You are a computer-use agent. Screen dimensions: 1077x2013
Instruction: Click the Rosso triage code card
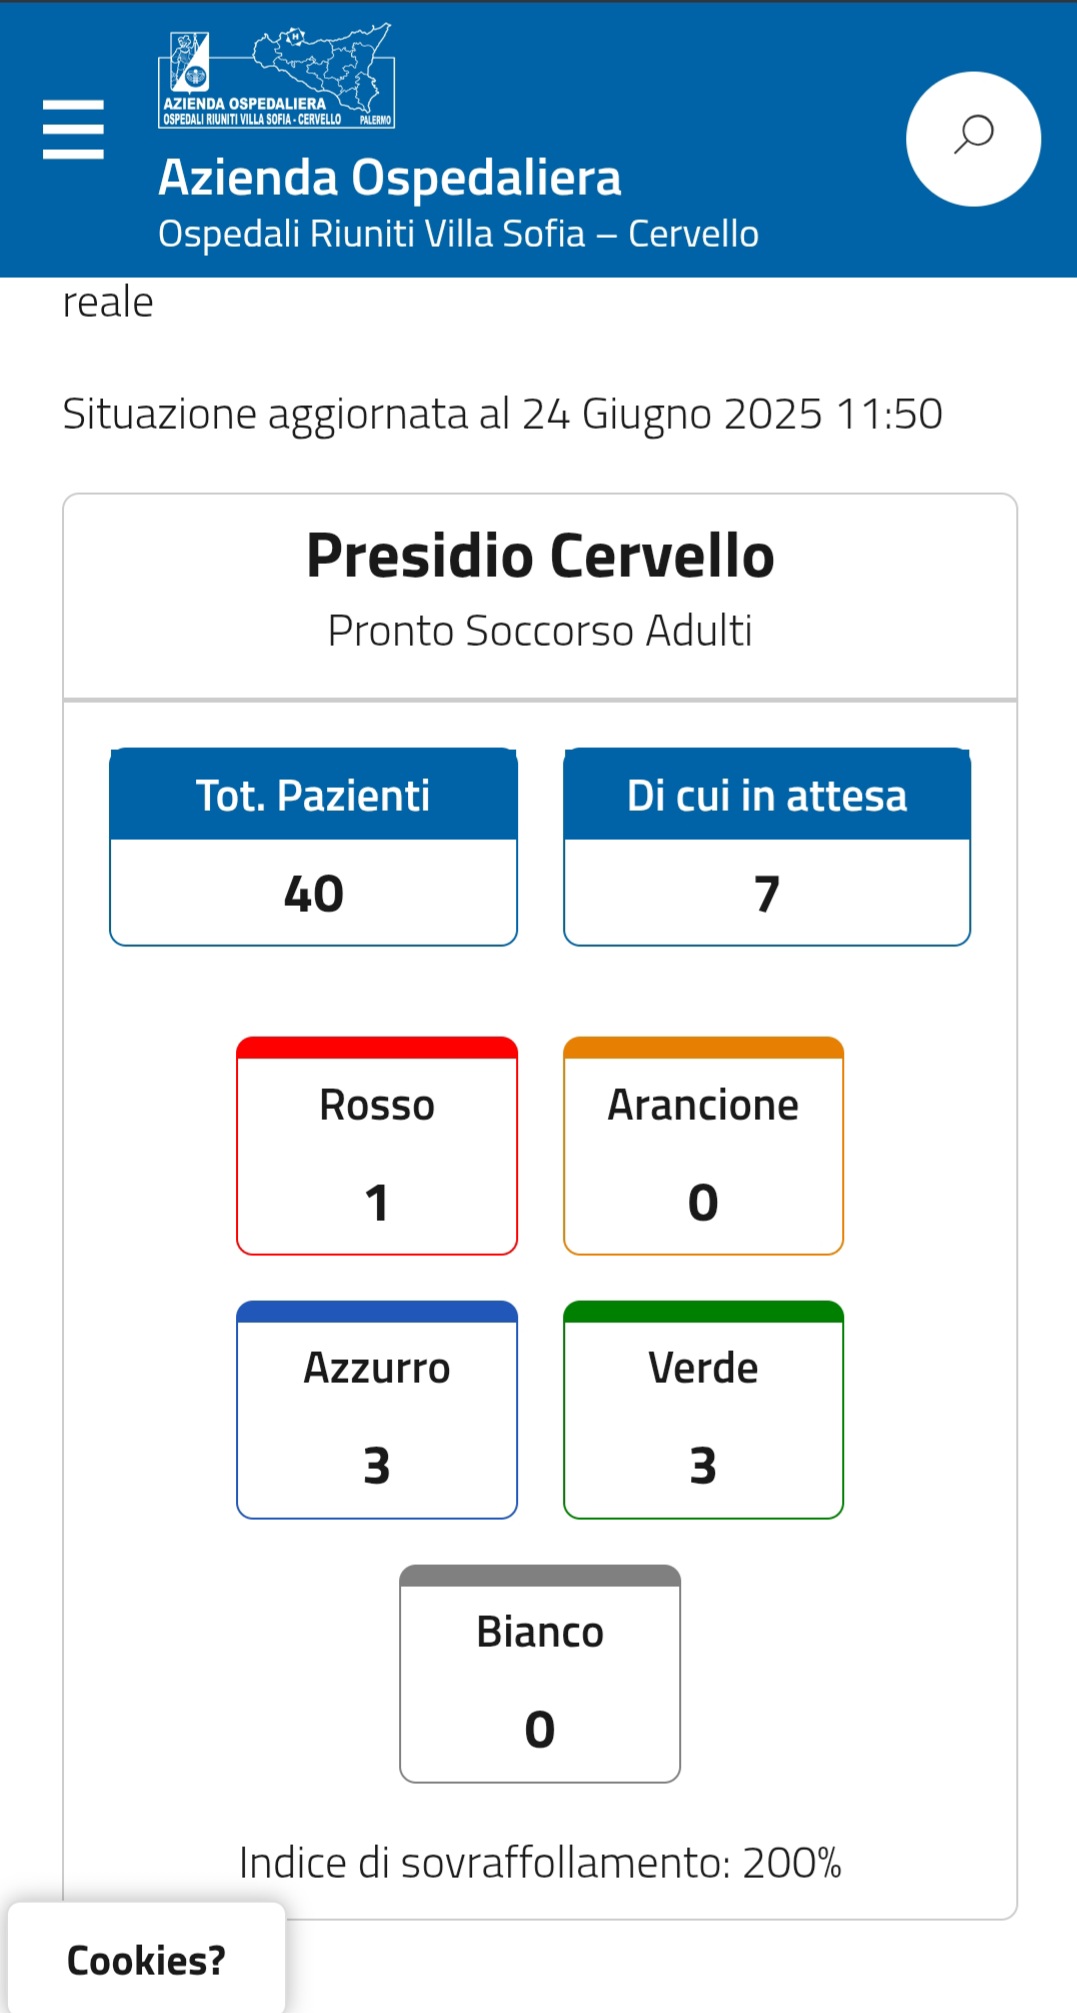pos(377,1146)
